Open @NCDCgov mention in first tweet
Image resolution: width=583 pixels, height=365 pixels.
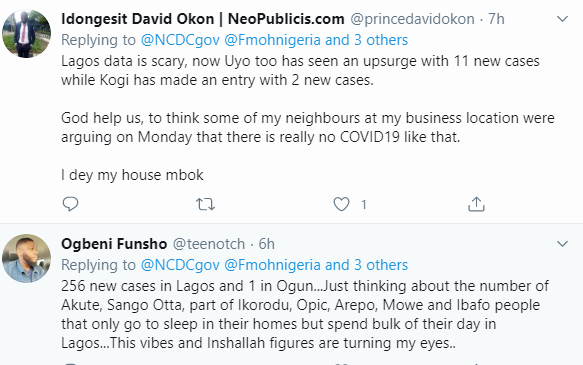[x=180, y=40]
